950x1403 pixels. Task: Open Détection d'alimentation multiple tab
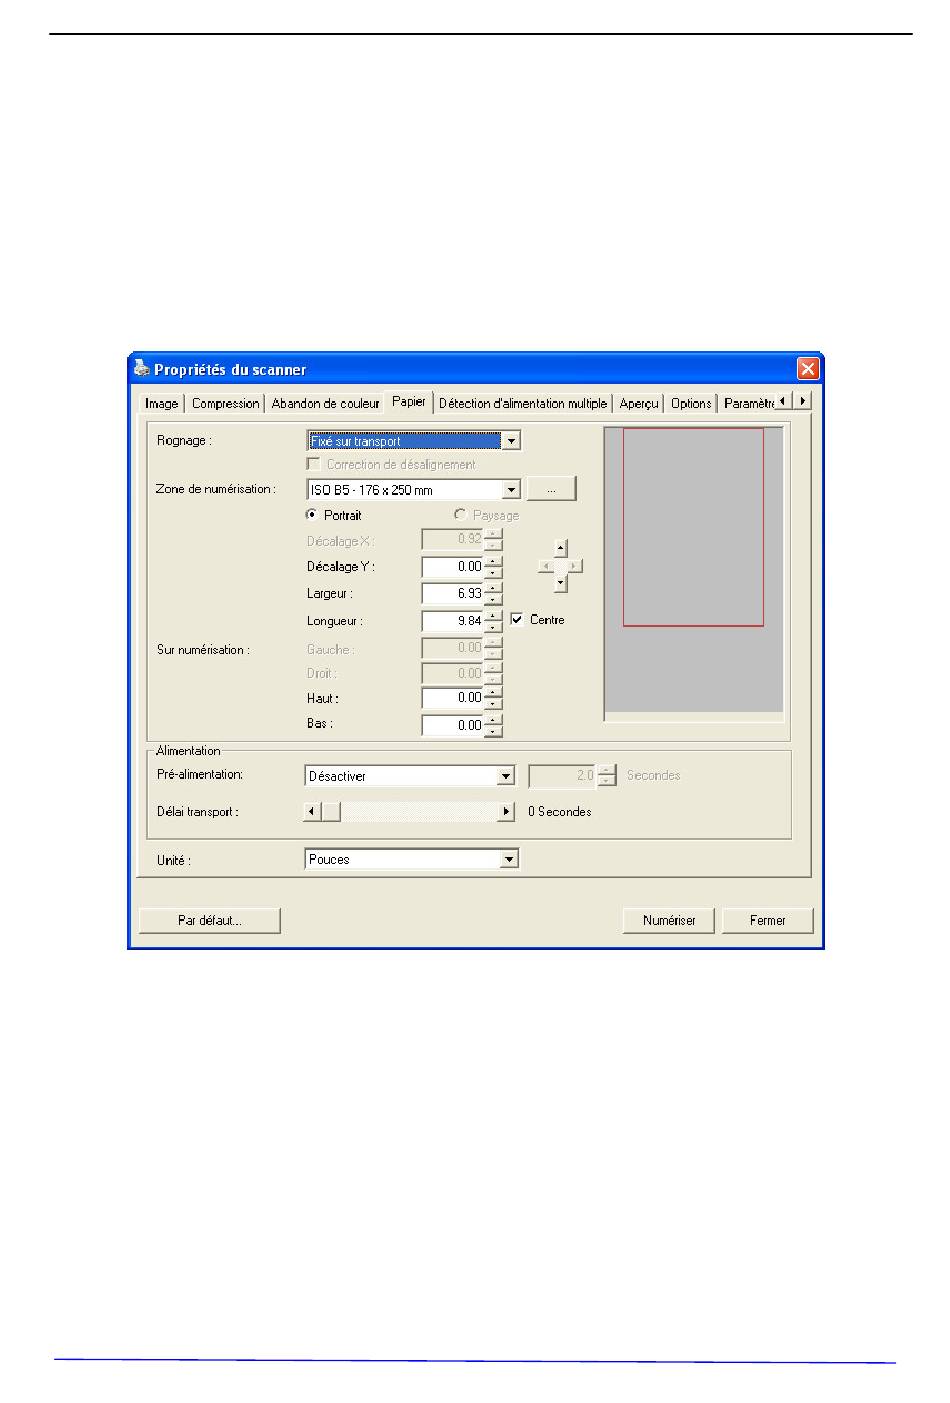tap(523, 403)
